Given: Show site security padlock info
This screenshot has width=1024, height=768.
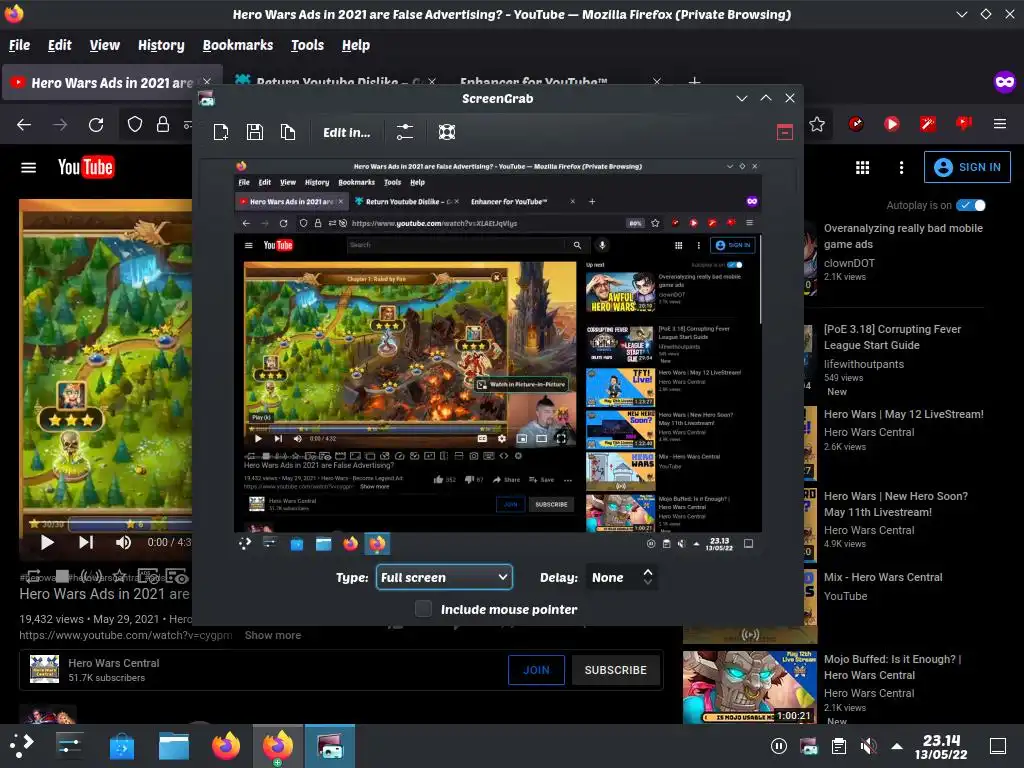Looking at the screenshot, I should [x=163, y=124].
